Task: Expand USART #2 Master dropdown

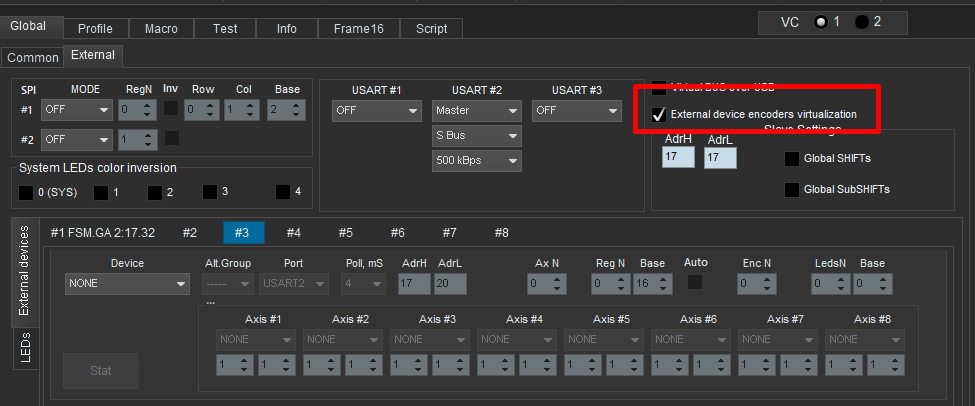Action: [x=476, y=110]
